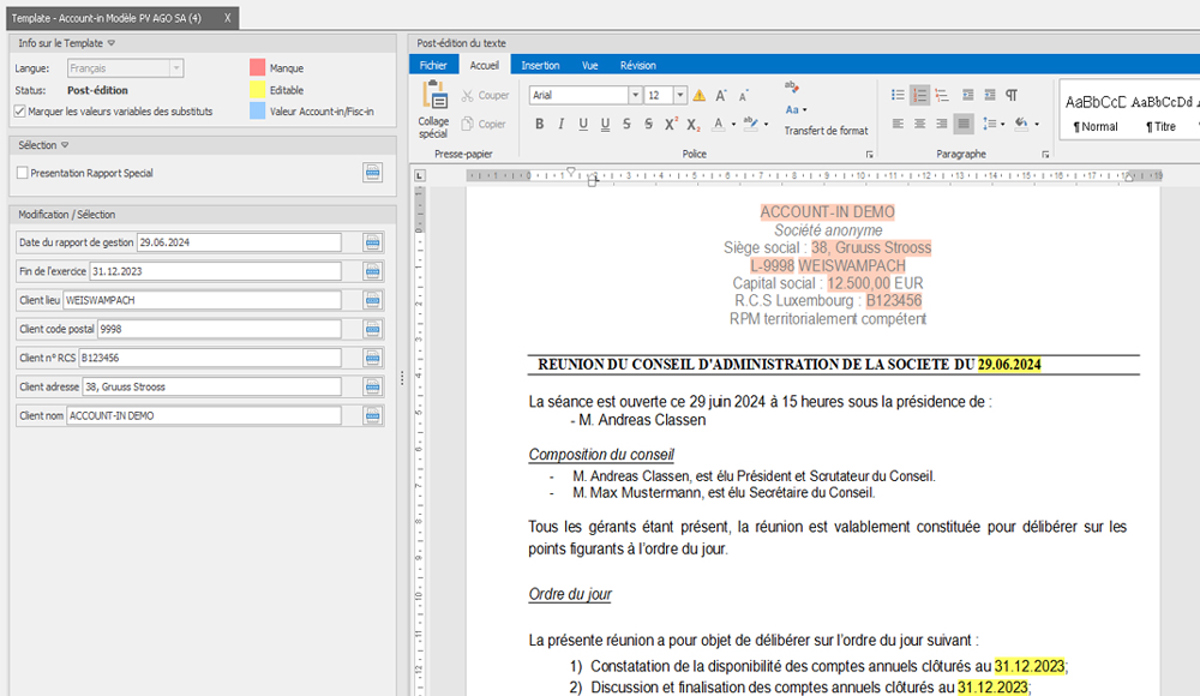Open the Fichier ribbon tab
Viewport: 1200px width, 696px height.
coord(433,65)
